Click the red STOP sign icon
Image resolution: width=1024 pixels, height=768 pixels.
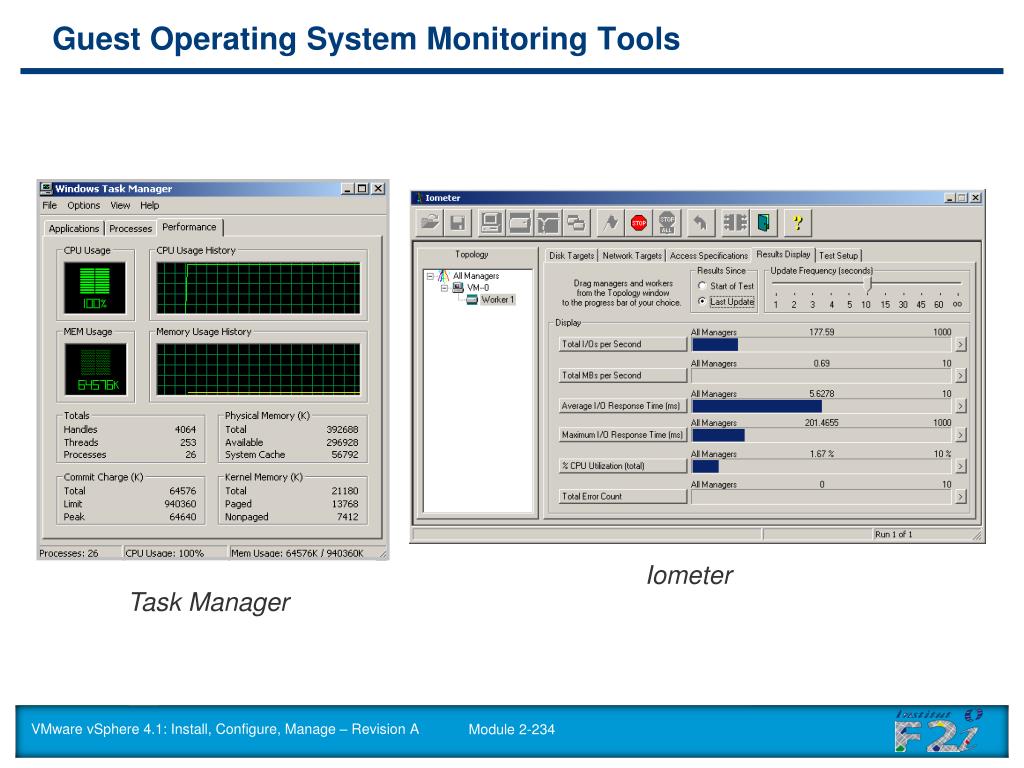tap(639, 223)
